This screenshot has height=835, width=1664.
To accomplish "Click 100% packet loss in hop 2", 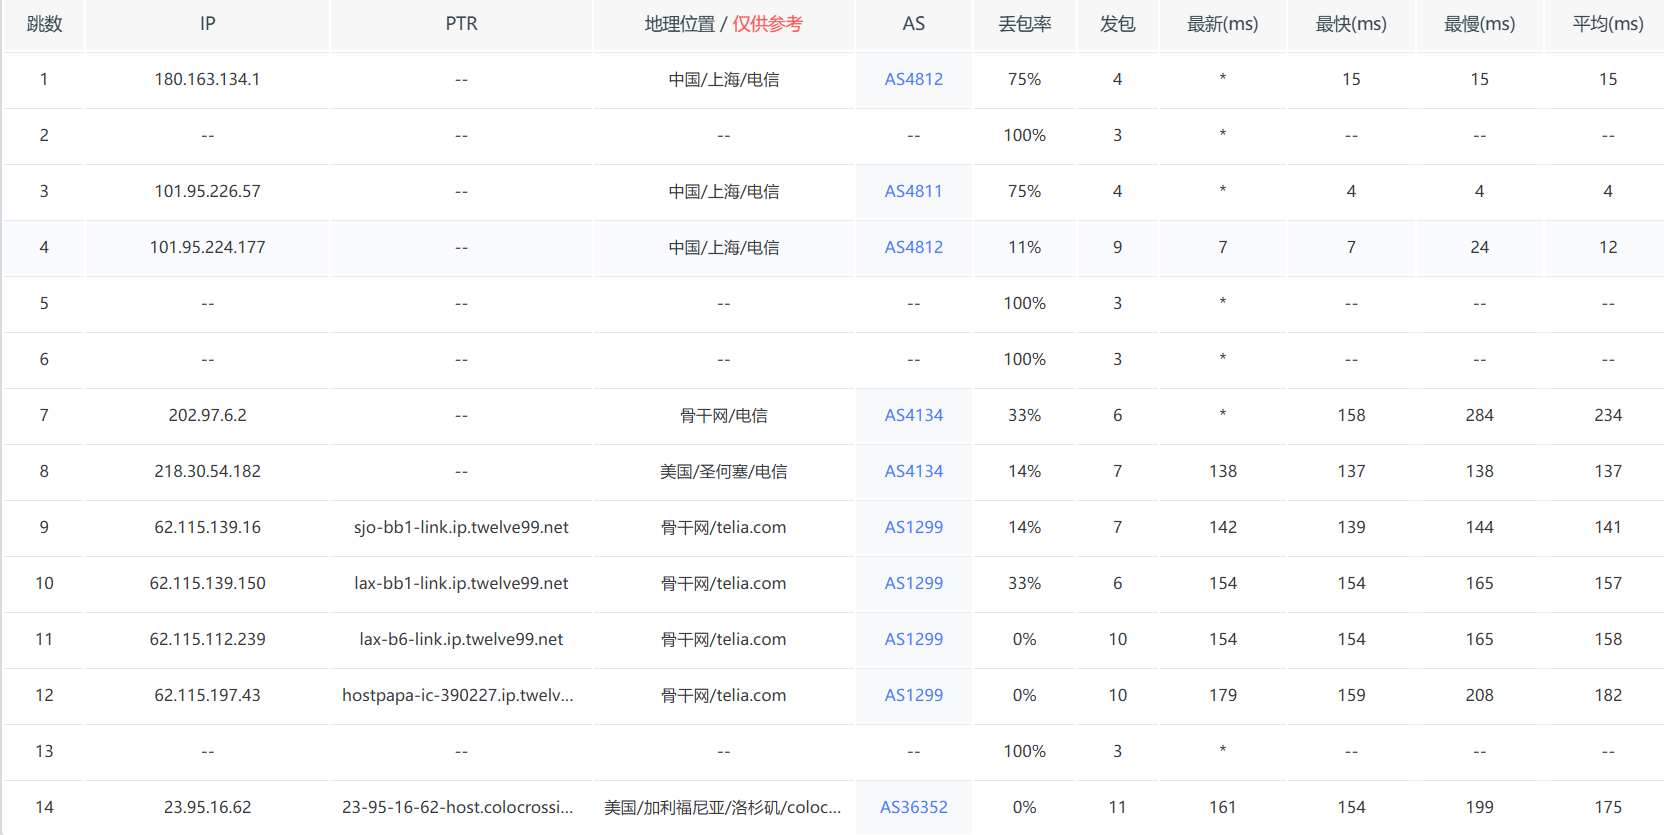I will point(1024,135).
